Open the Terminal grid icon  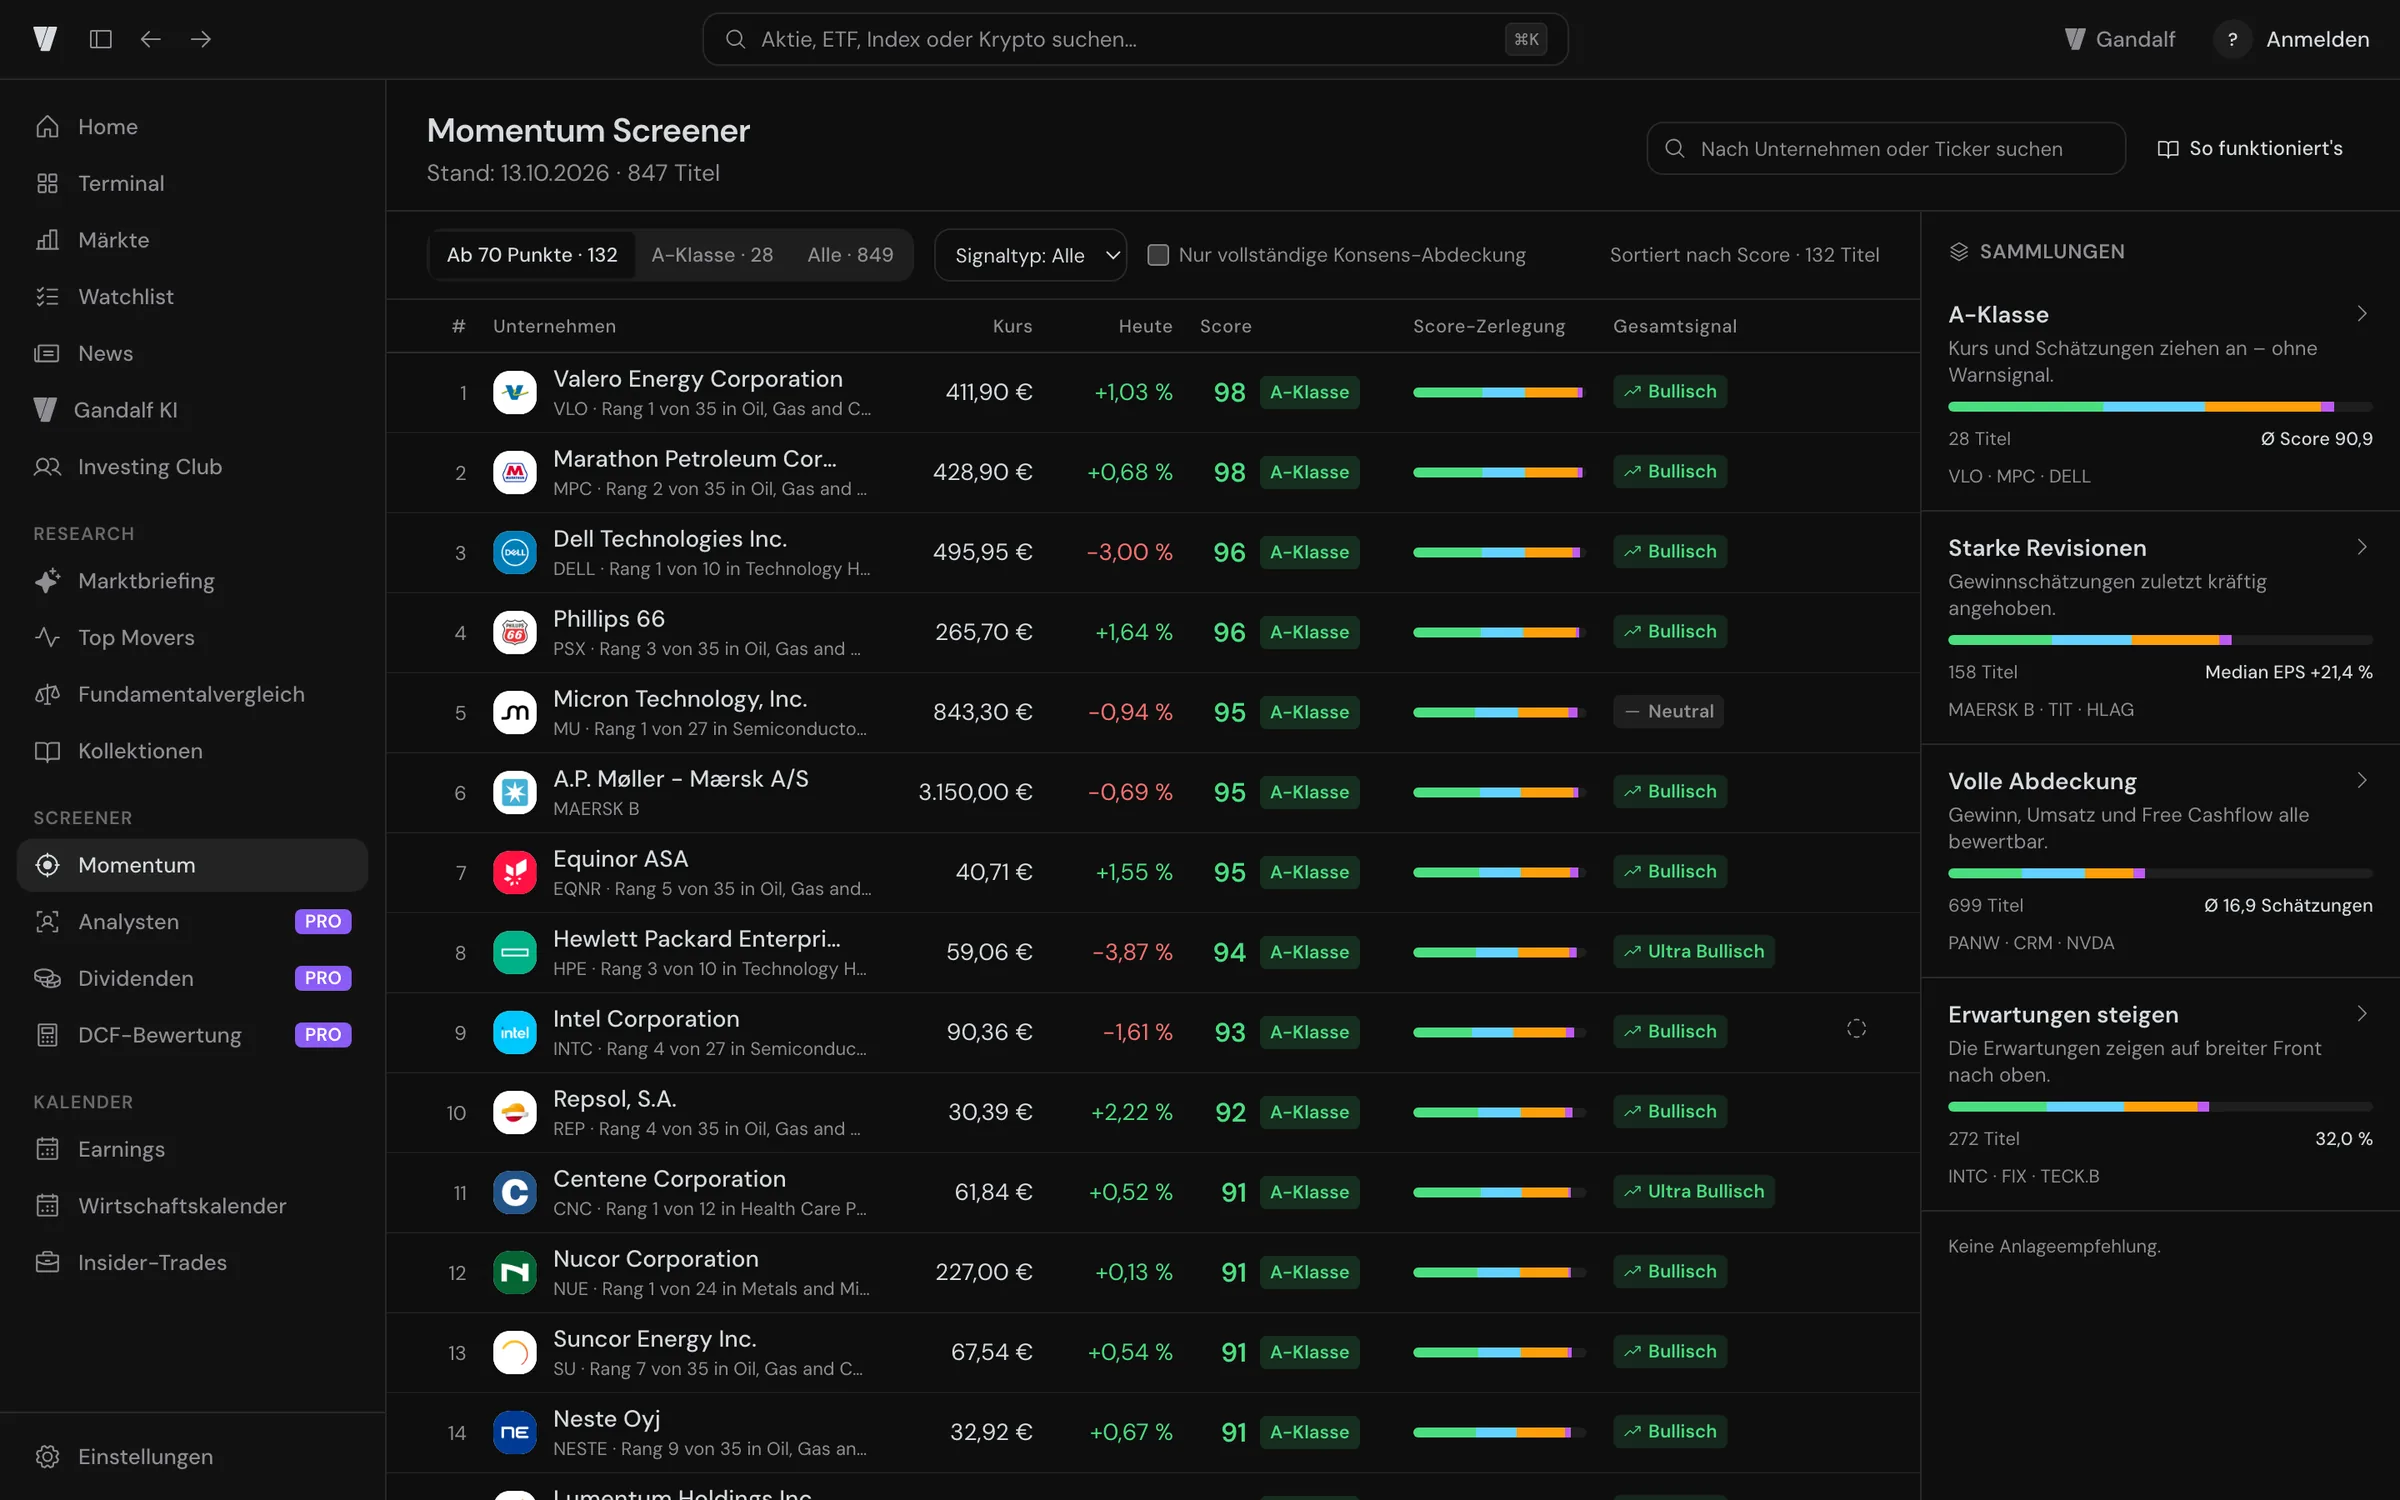(47, 183)
